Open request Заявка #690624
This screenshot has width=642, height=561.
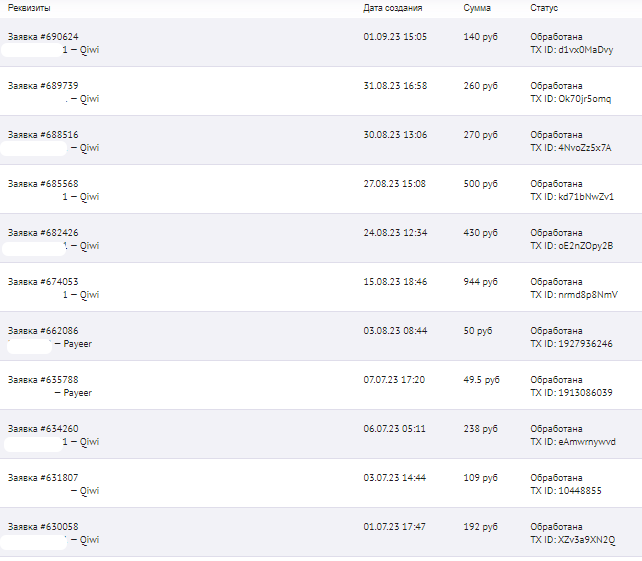coord(43,36)
